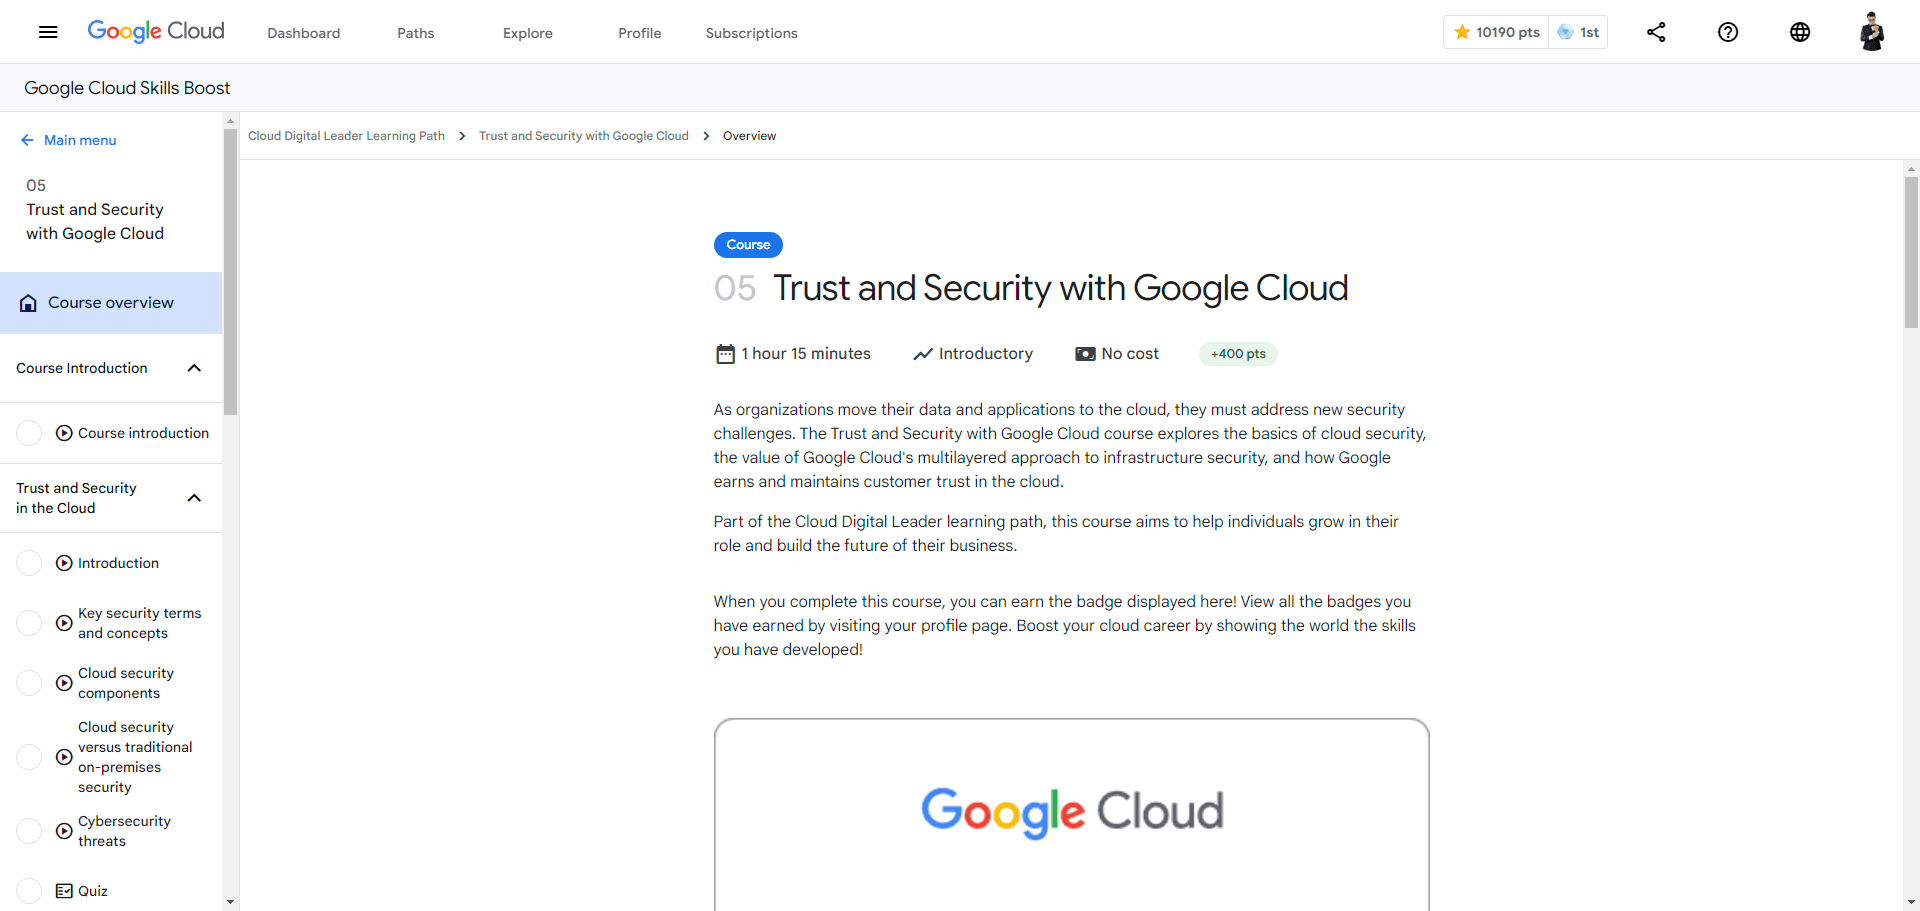Click the Course overview home icon
1920x911 pixels.
[28, 303]
